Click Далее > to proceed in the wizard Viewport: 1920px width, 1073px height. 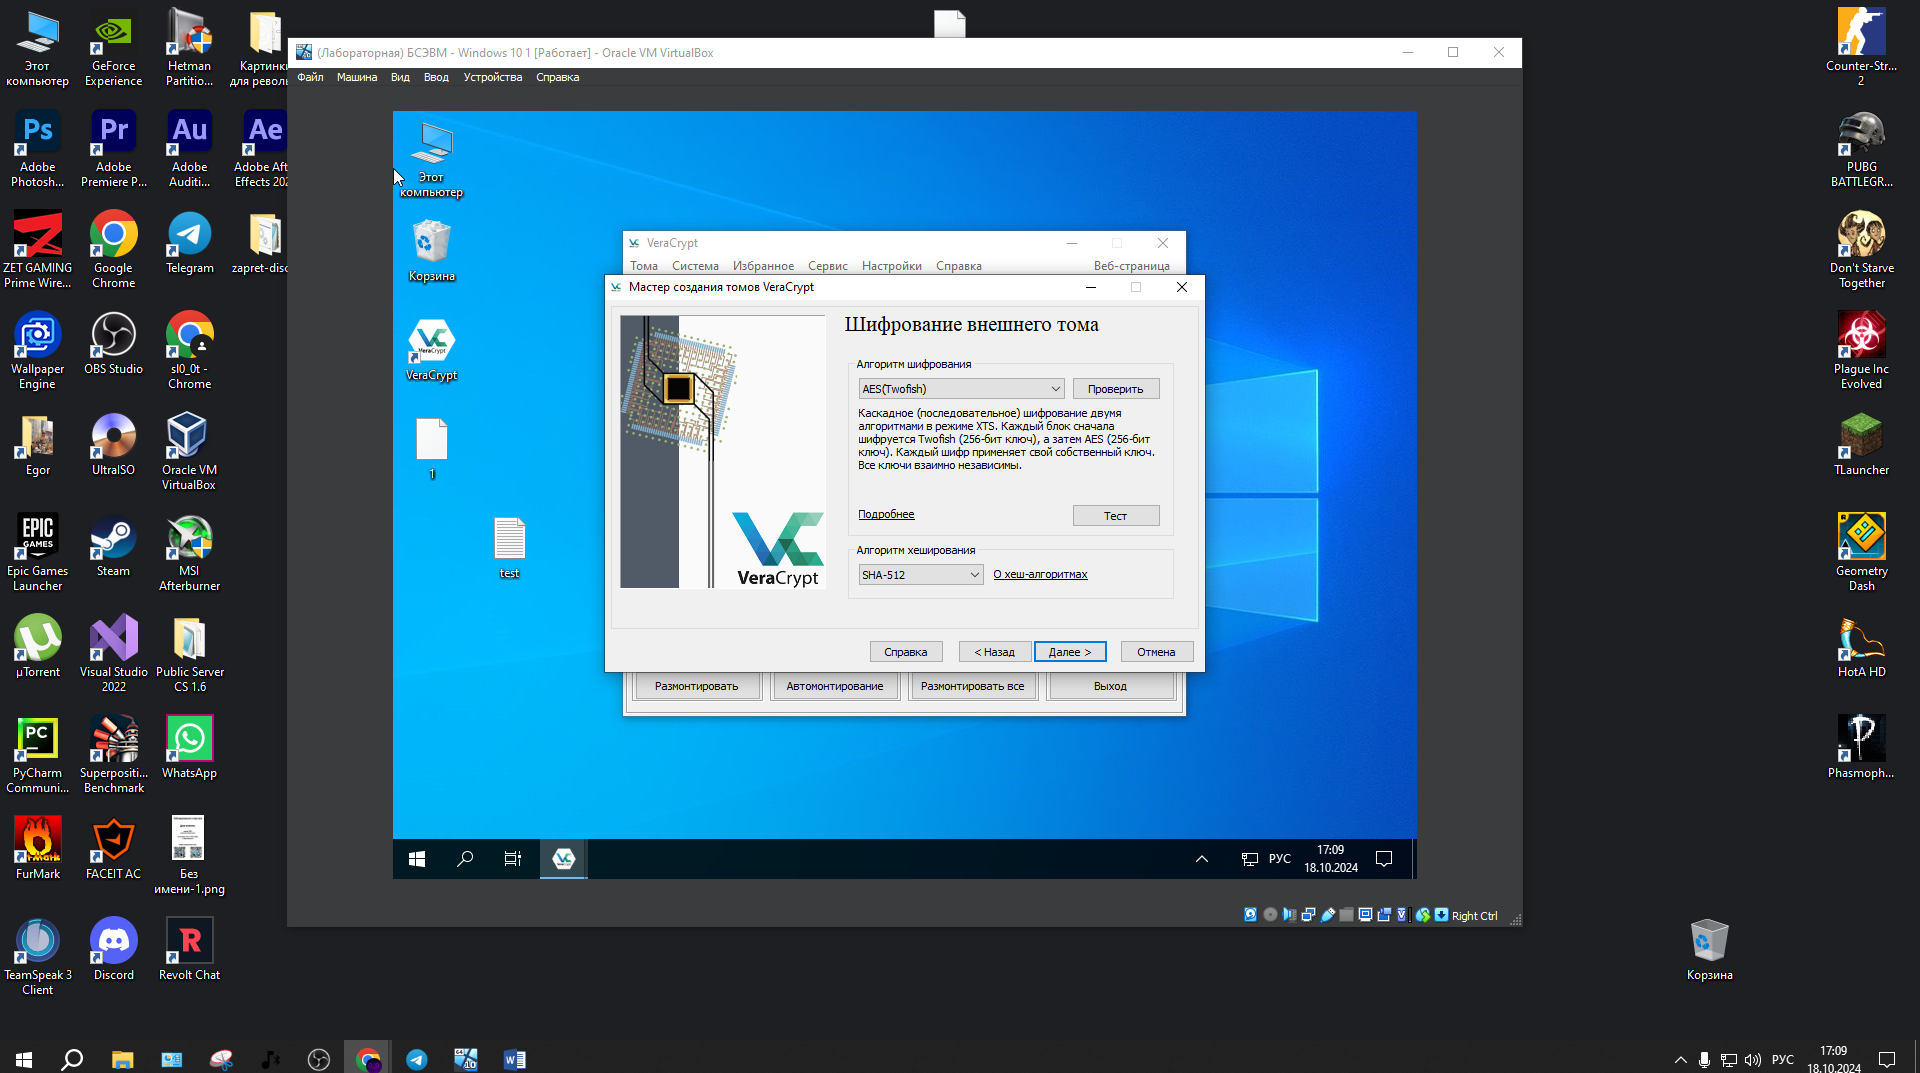[x=1069, y=652]
